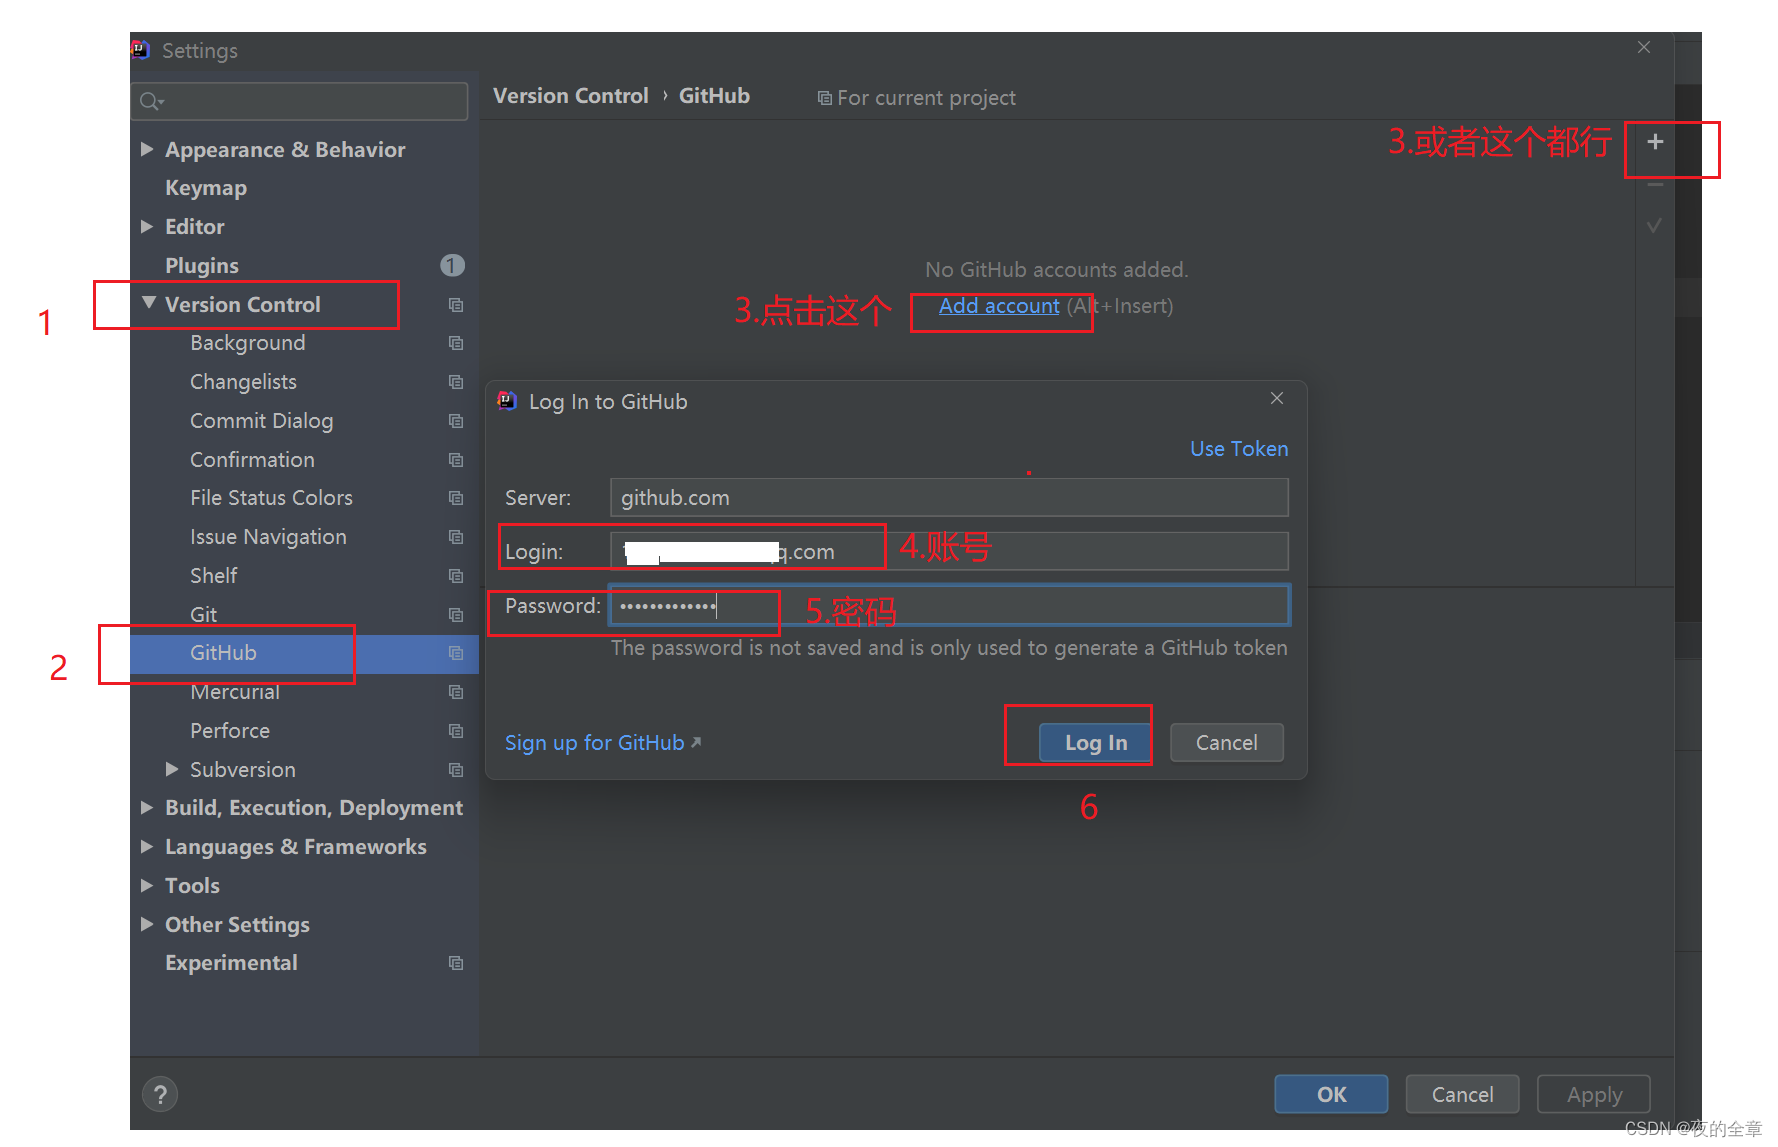Click the Version Control breadcrumb
Viewport: 1778px width, 1147px height.
[x=571, y=96]
